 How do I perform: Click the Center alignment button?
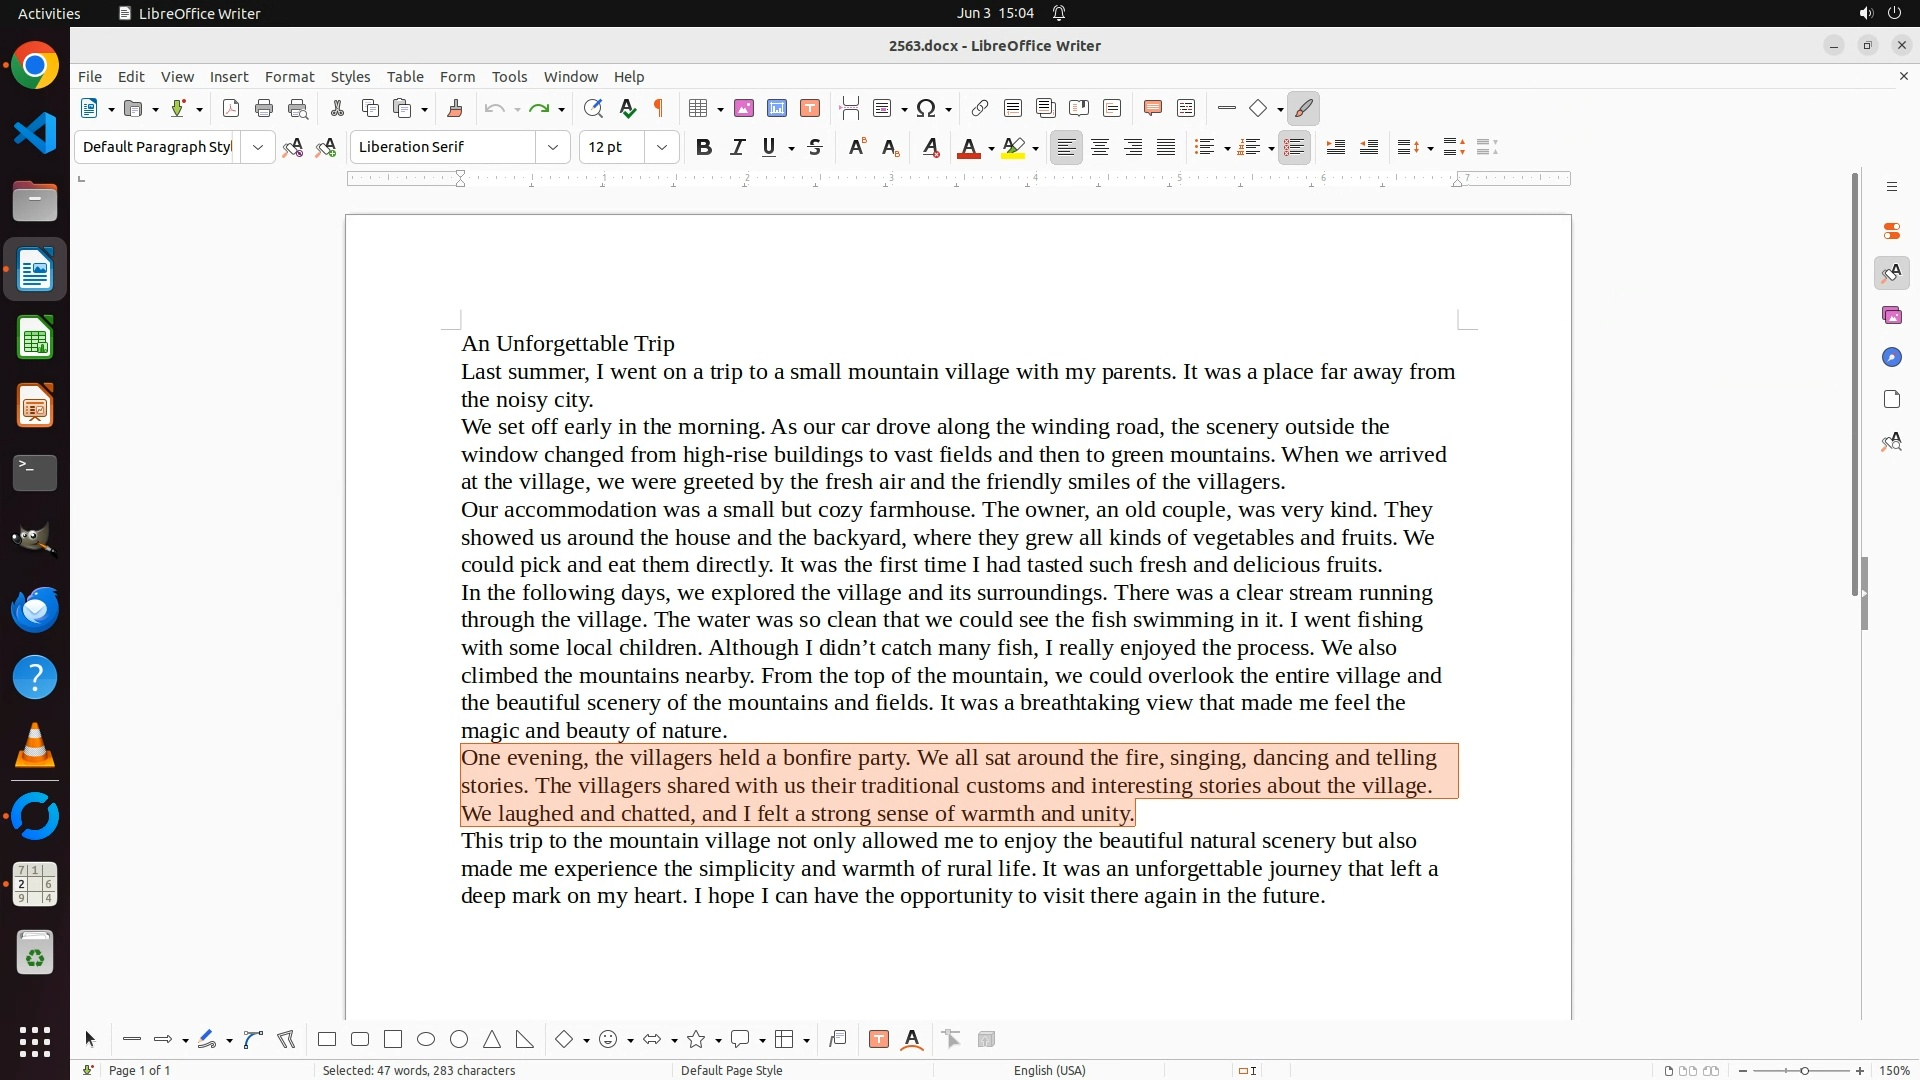tap(1100, 147)
